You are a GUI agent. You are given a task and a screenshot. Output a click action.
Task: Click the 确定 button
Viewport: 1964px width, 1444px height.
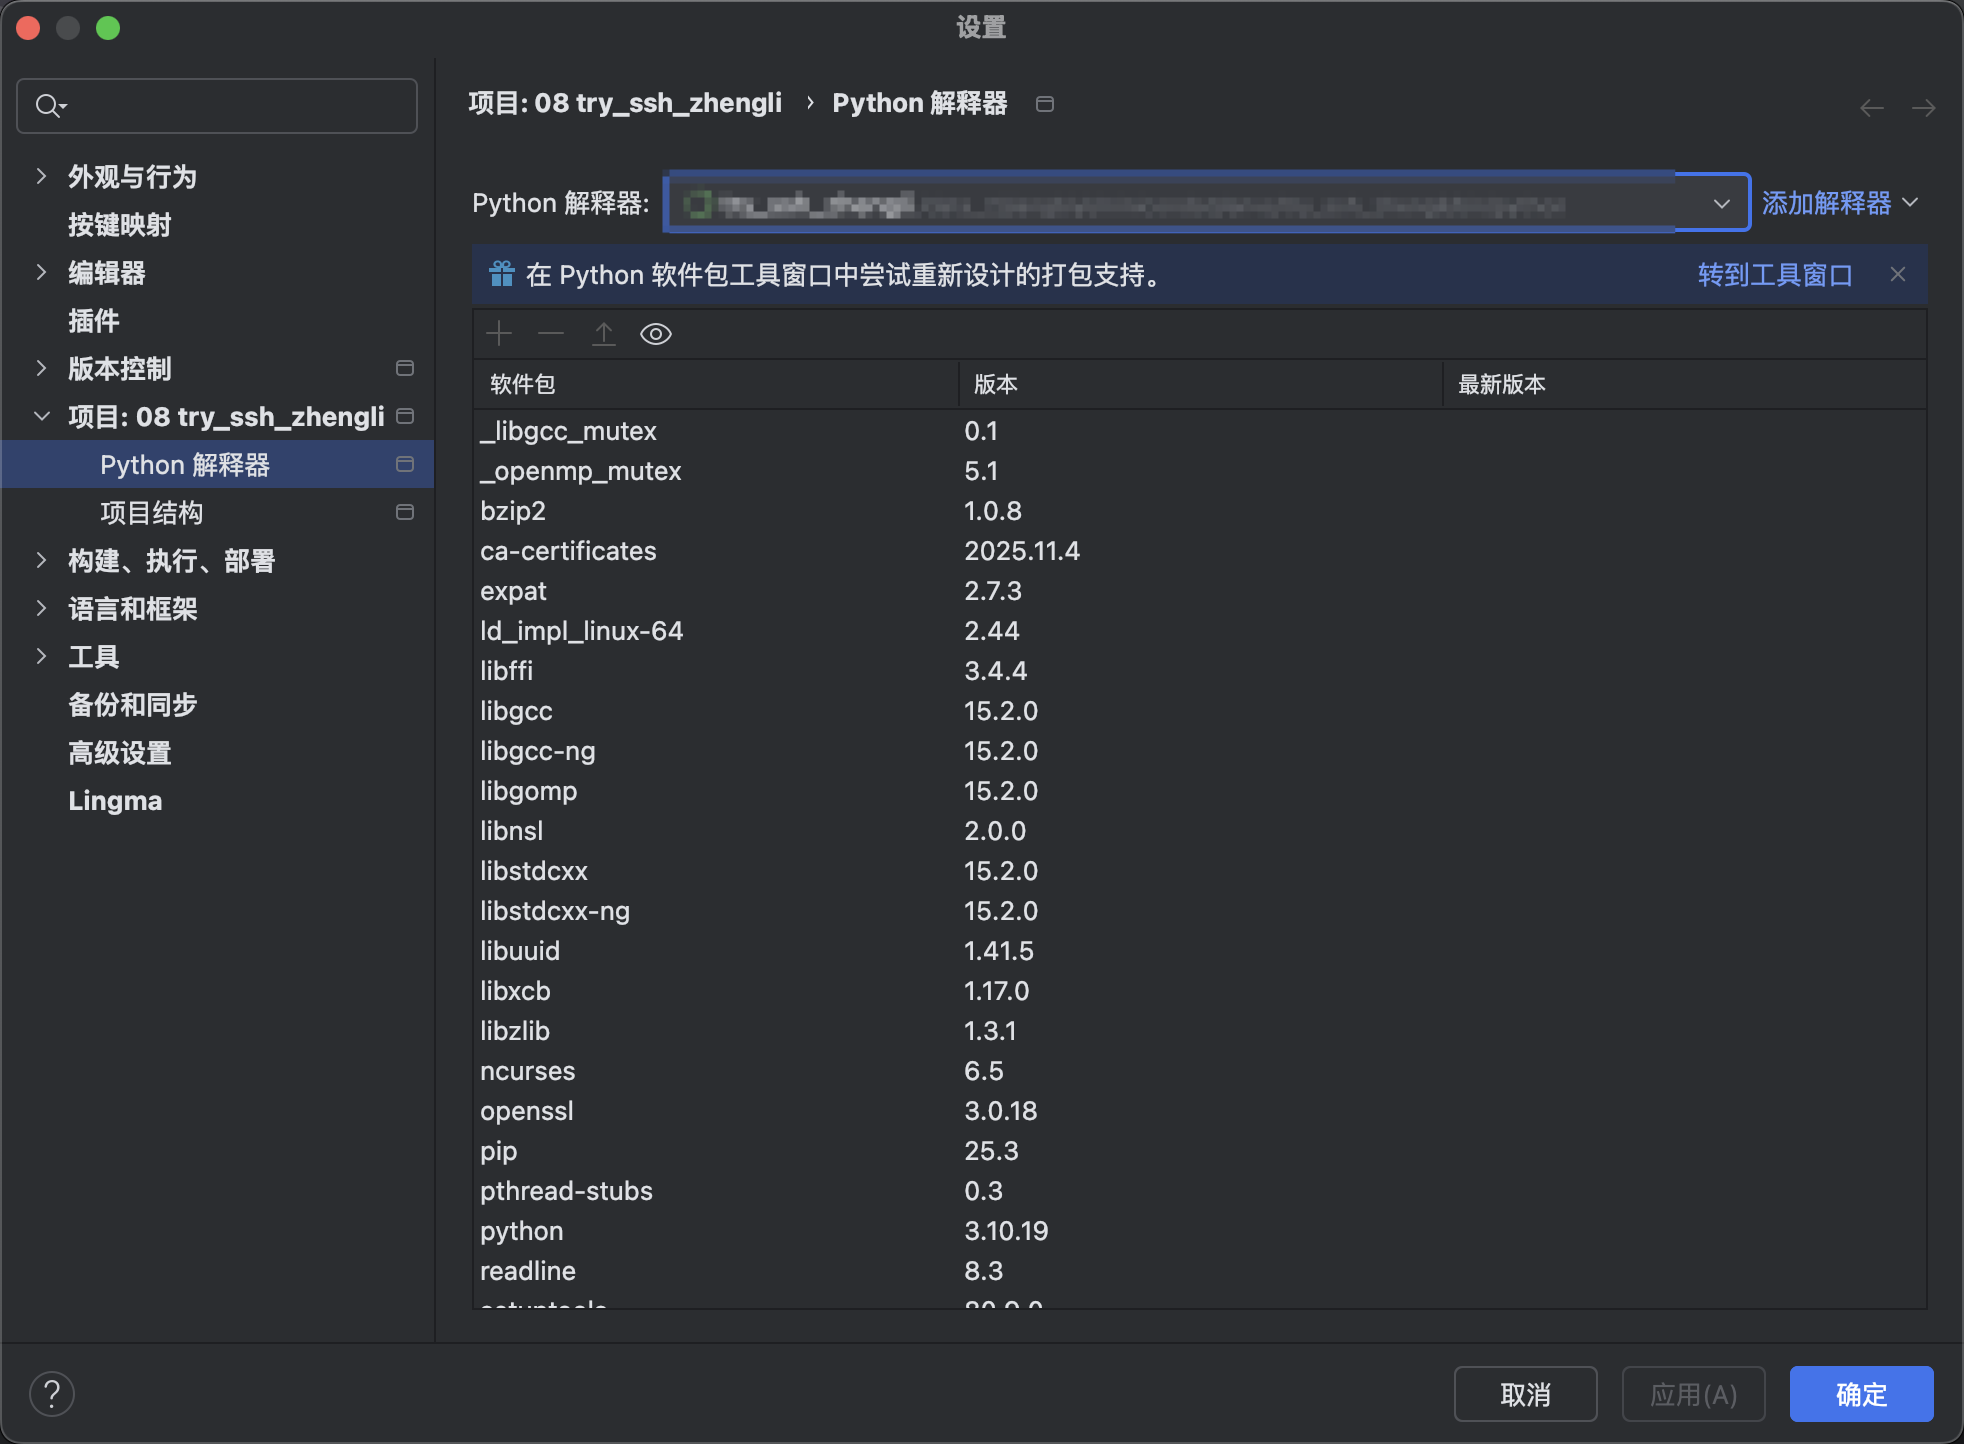point(1861,1394)
